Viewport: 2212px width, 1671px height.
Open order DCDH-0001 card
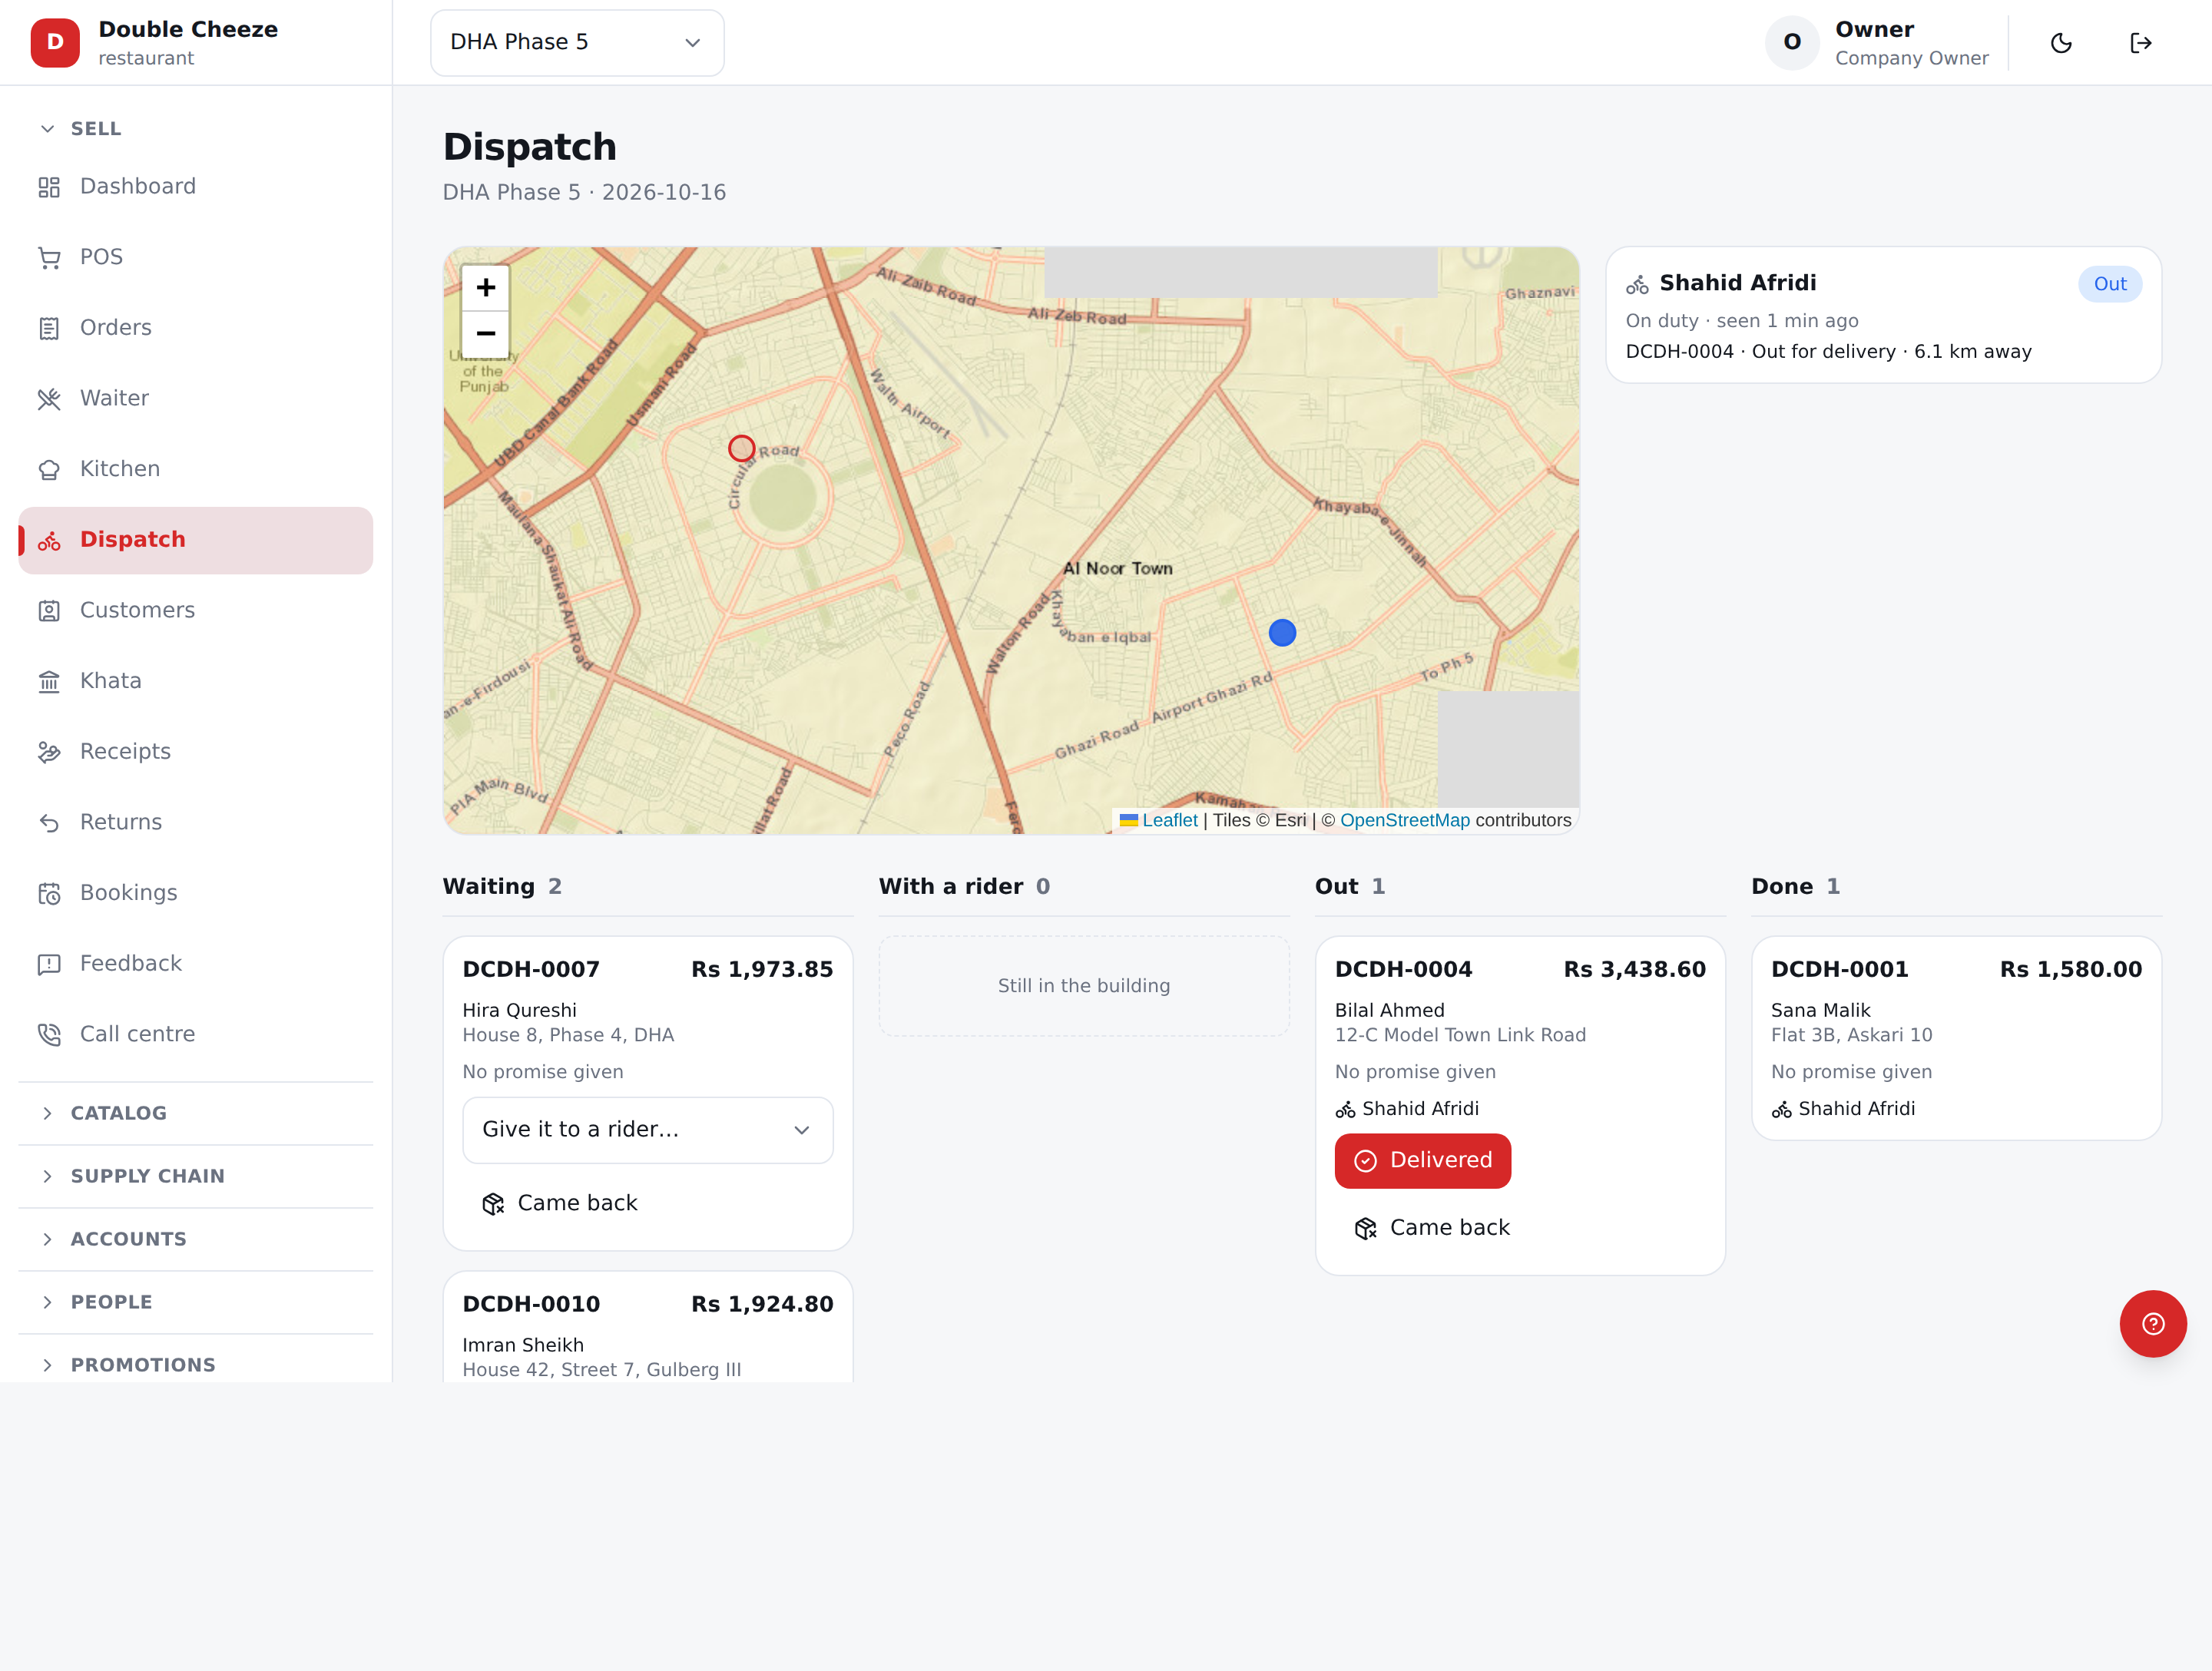(1956, 1038)
